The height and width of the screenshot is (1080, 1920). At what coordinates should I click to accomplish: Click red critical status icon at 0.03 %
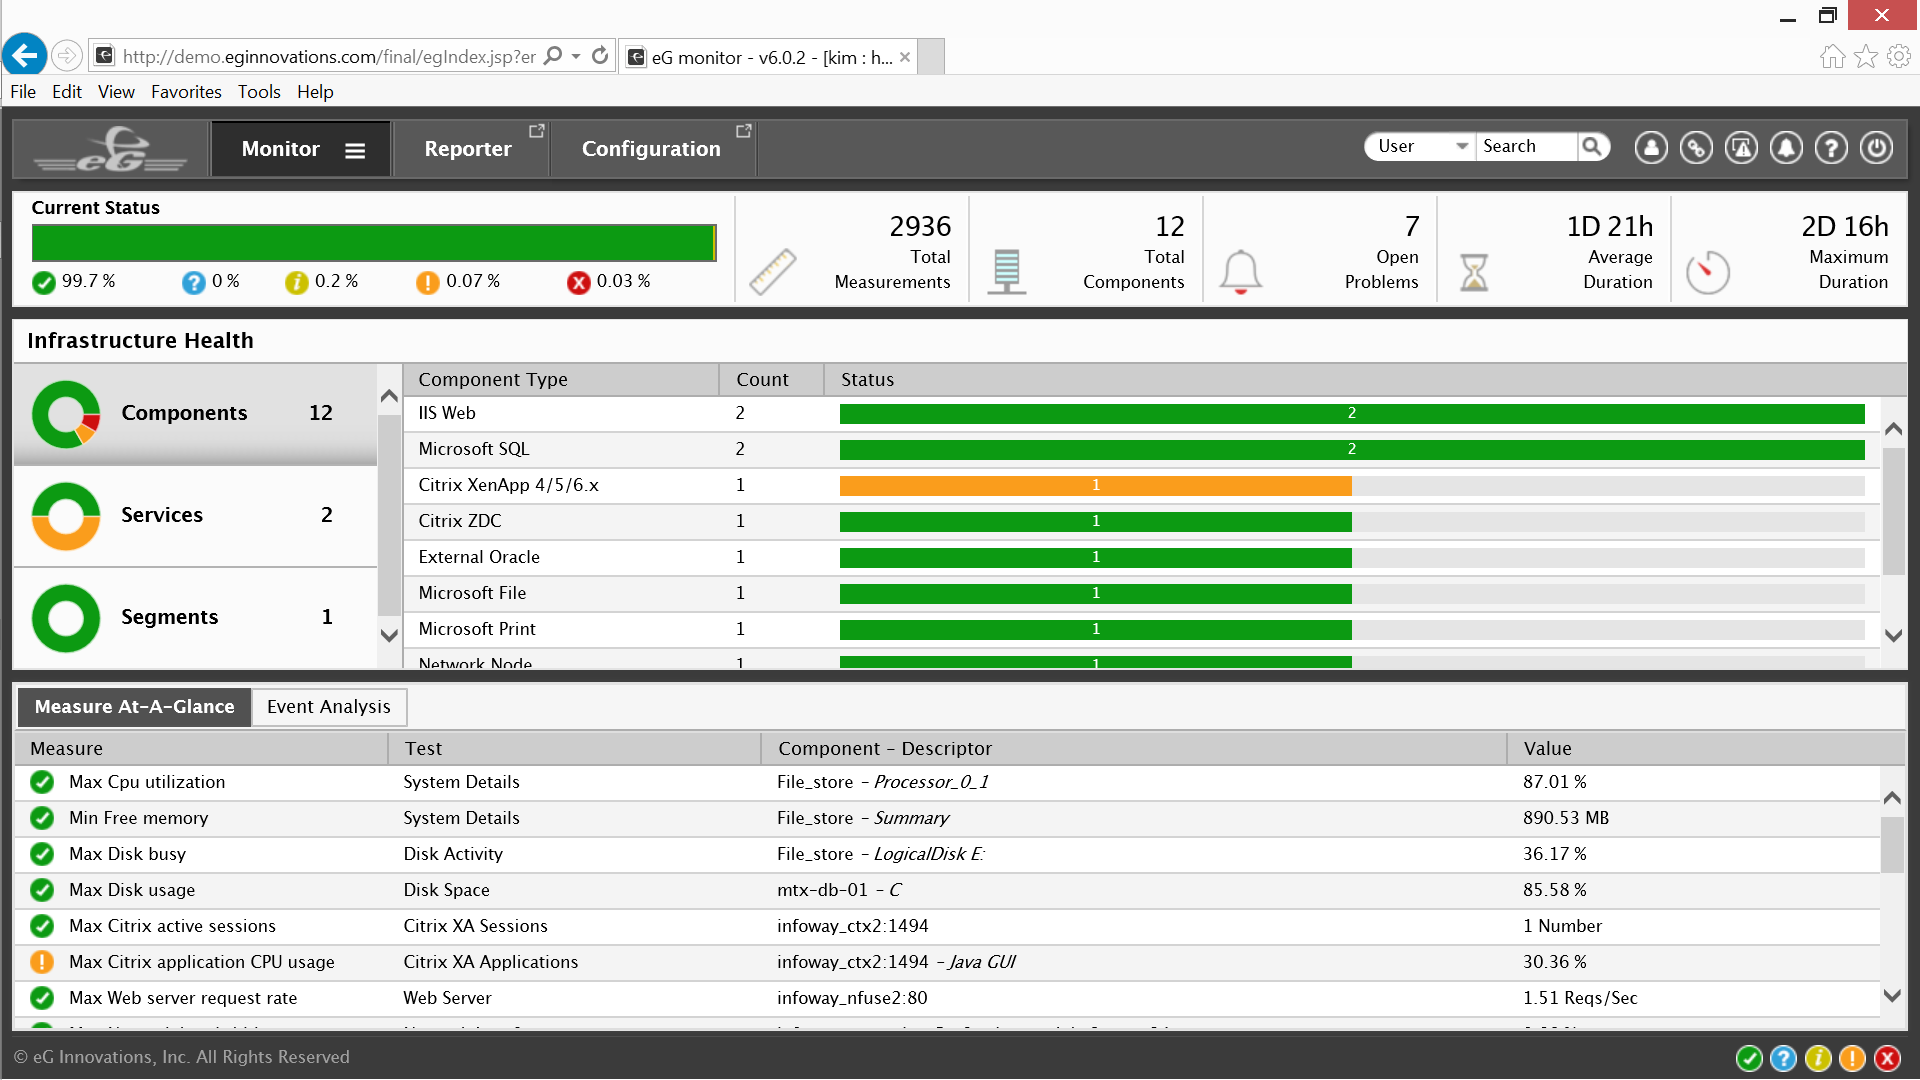coord(579,283)
